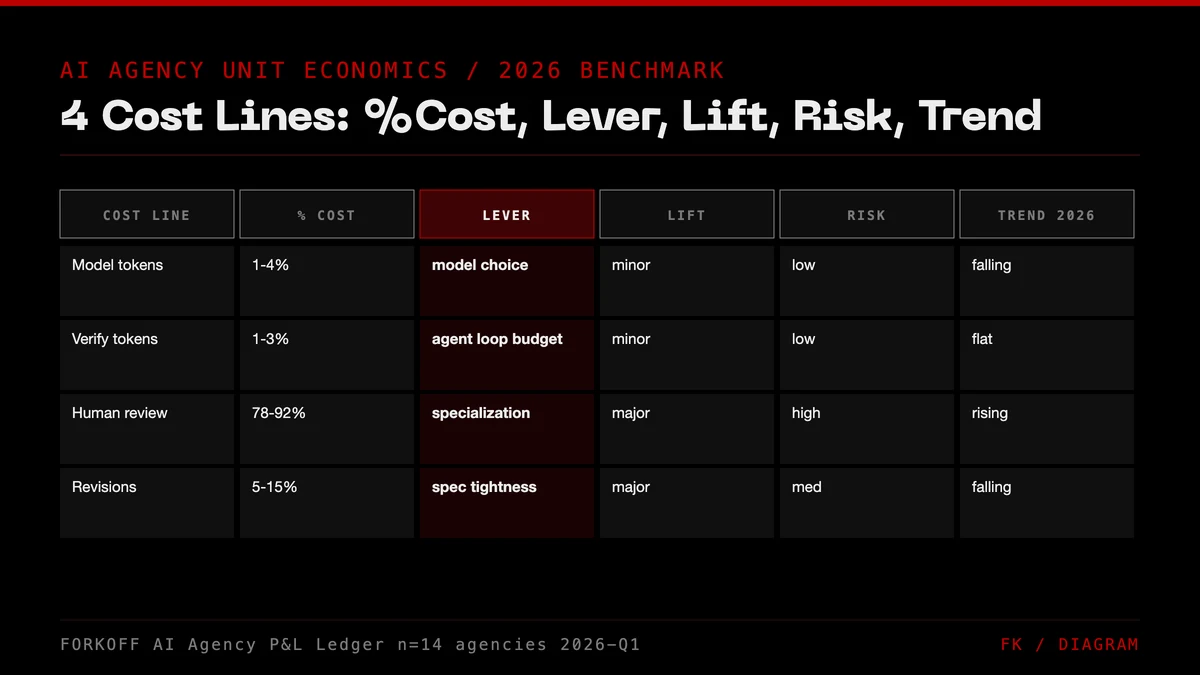Click the specialization lever cell

[x=507, y=429]
